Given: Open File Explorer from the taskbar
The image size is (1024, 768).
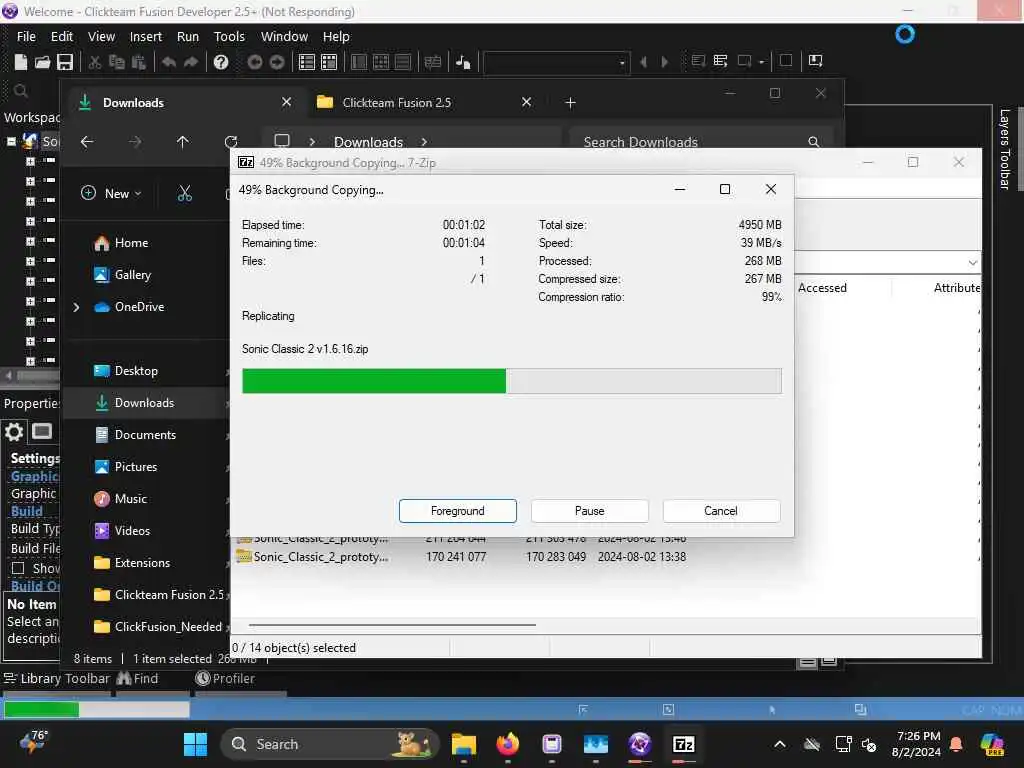Looking at the screenshot, I should tap(464, 744).
